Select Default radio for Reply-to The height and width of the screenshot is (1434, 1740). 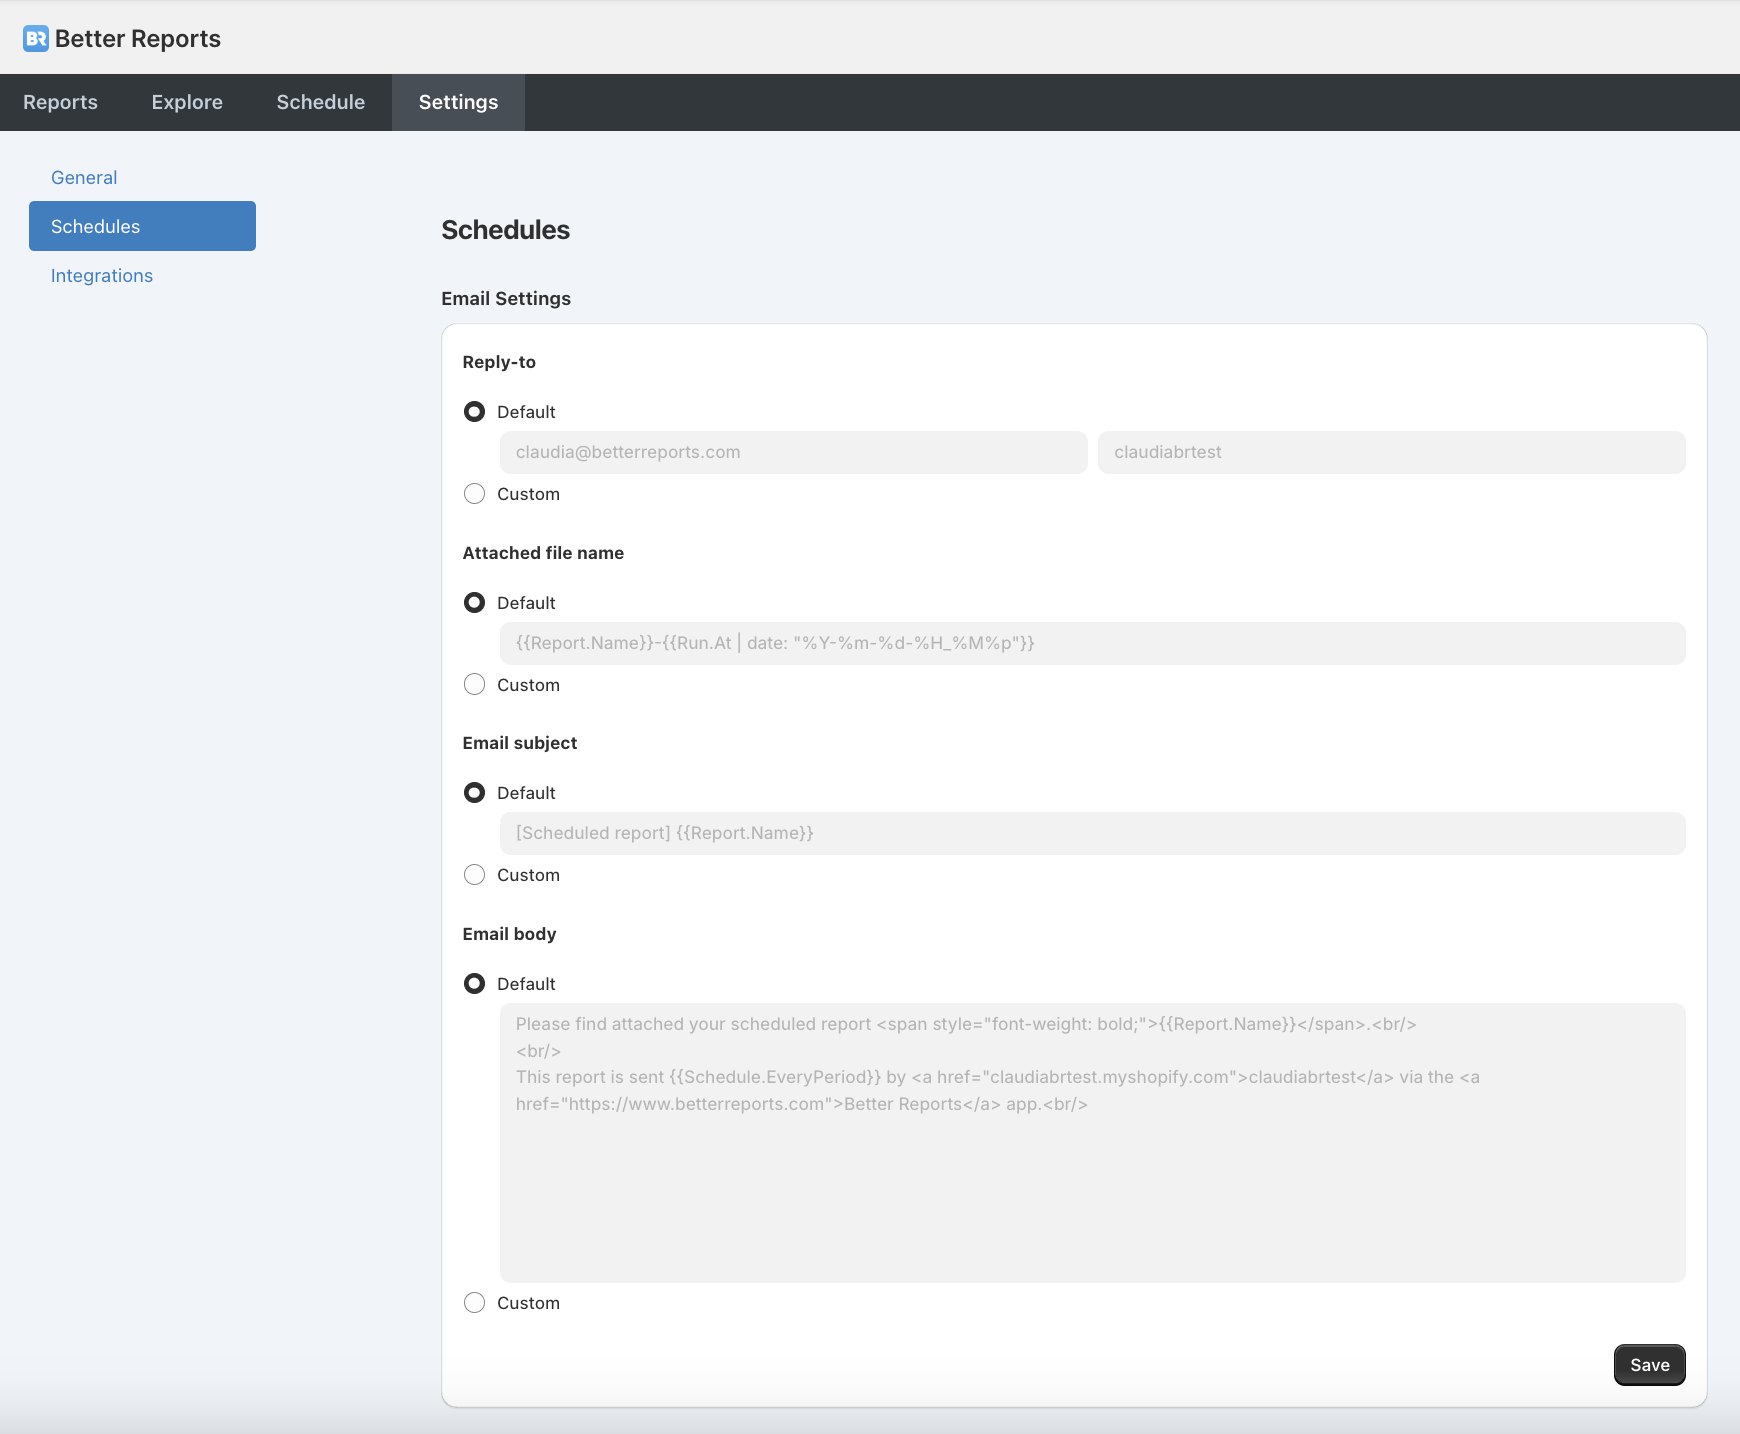point(475,412)
